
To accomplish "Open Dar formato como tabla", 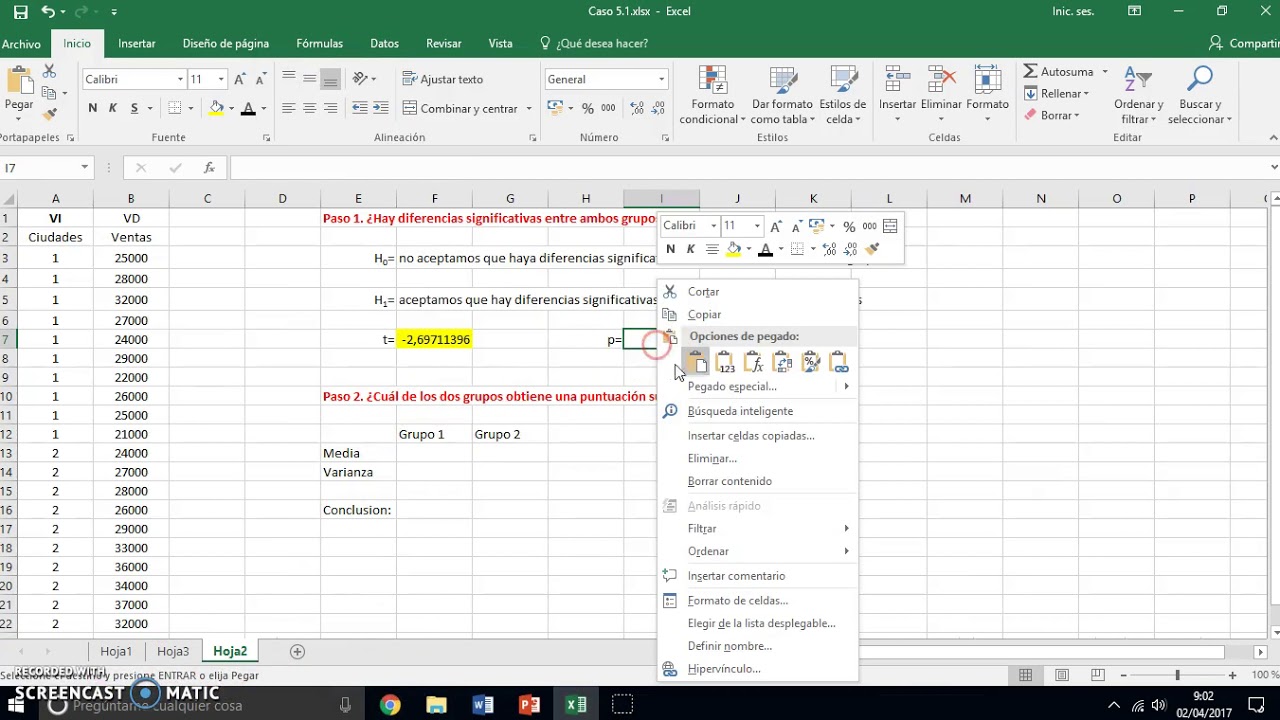I will coord(782,96).
